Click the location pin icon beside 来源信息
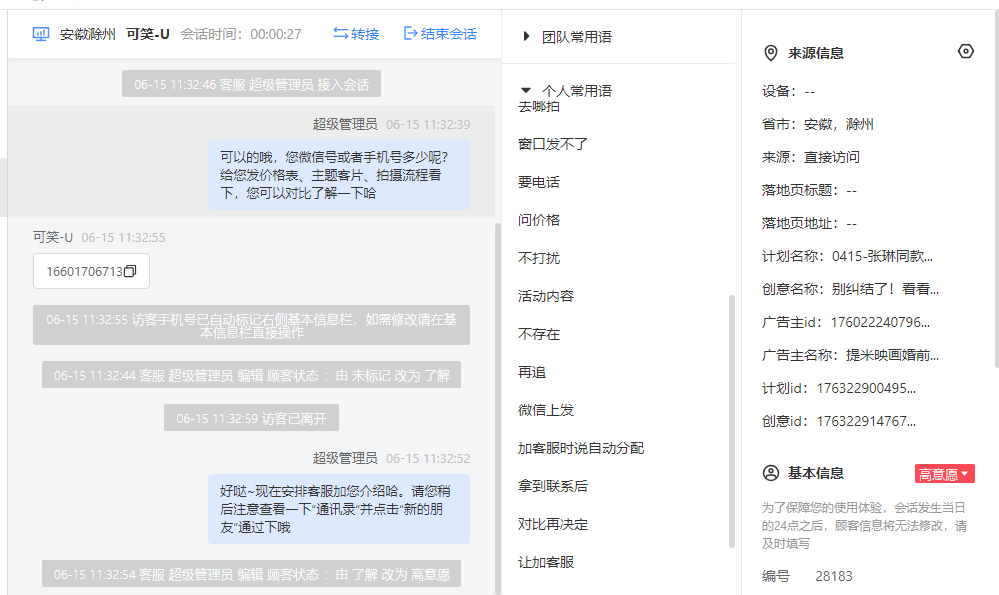This screenshot has width=999, height=595. click(x=771, y=53)
